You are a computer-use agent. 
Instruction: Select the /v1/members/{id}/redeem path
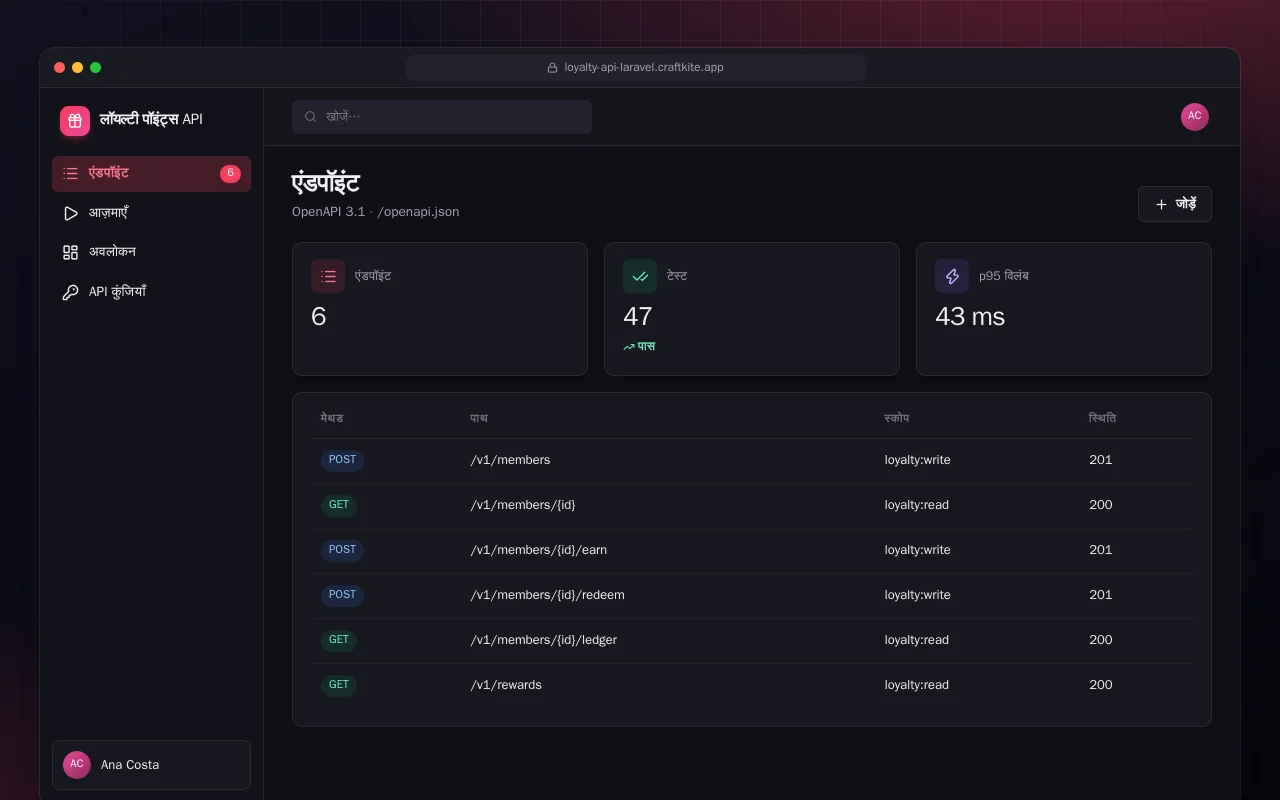(x=547, y=595)
